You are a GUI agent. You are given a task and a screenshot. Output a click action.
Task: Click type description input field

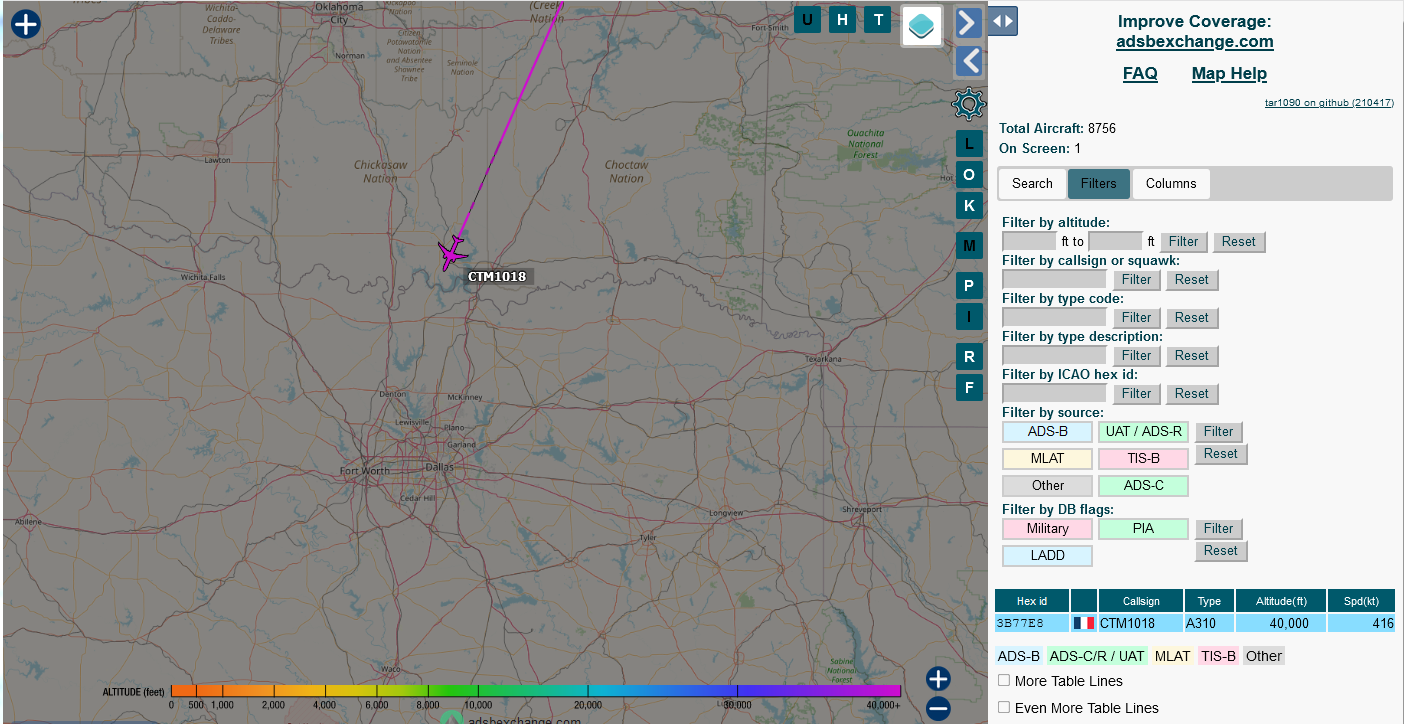click(1054, 355)
